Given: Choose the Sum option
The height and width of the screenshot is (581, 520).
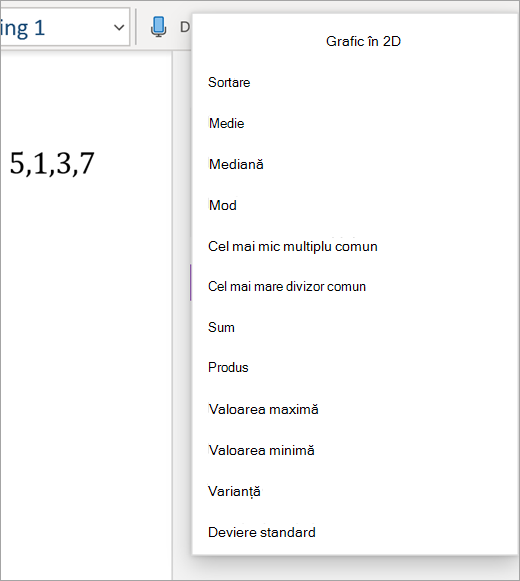Looking at the screenshot, I should pos(221,327).
